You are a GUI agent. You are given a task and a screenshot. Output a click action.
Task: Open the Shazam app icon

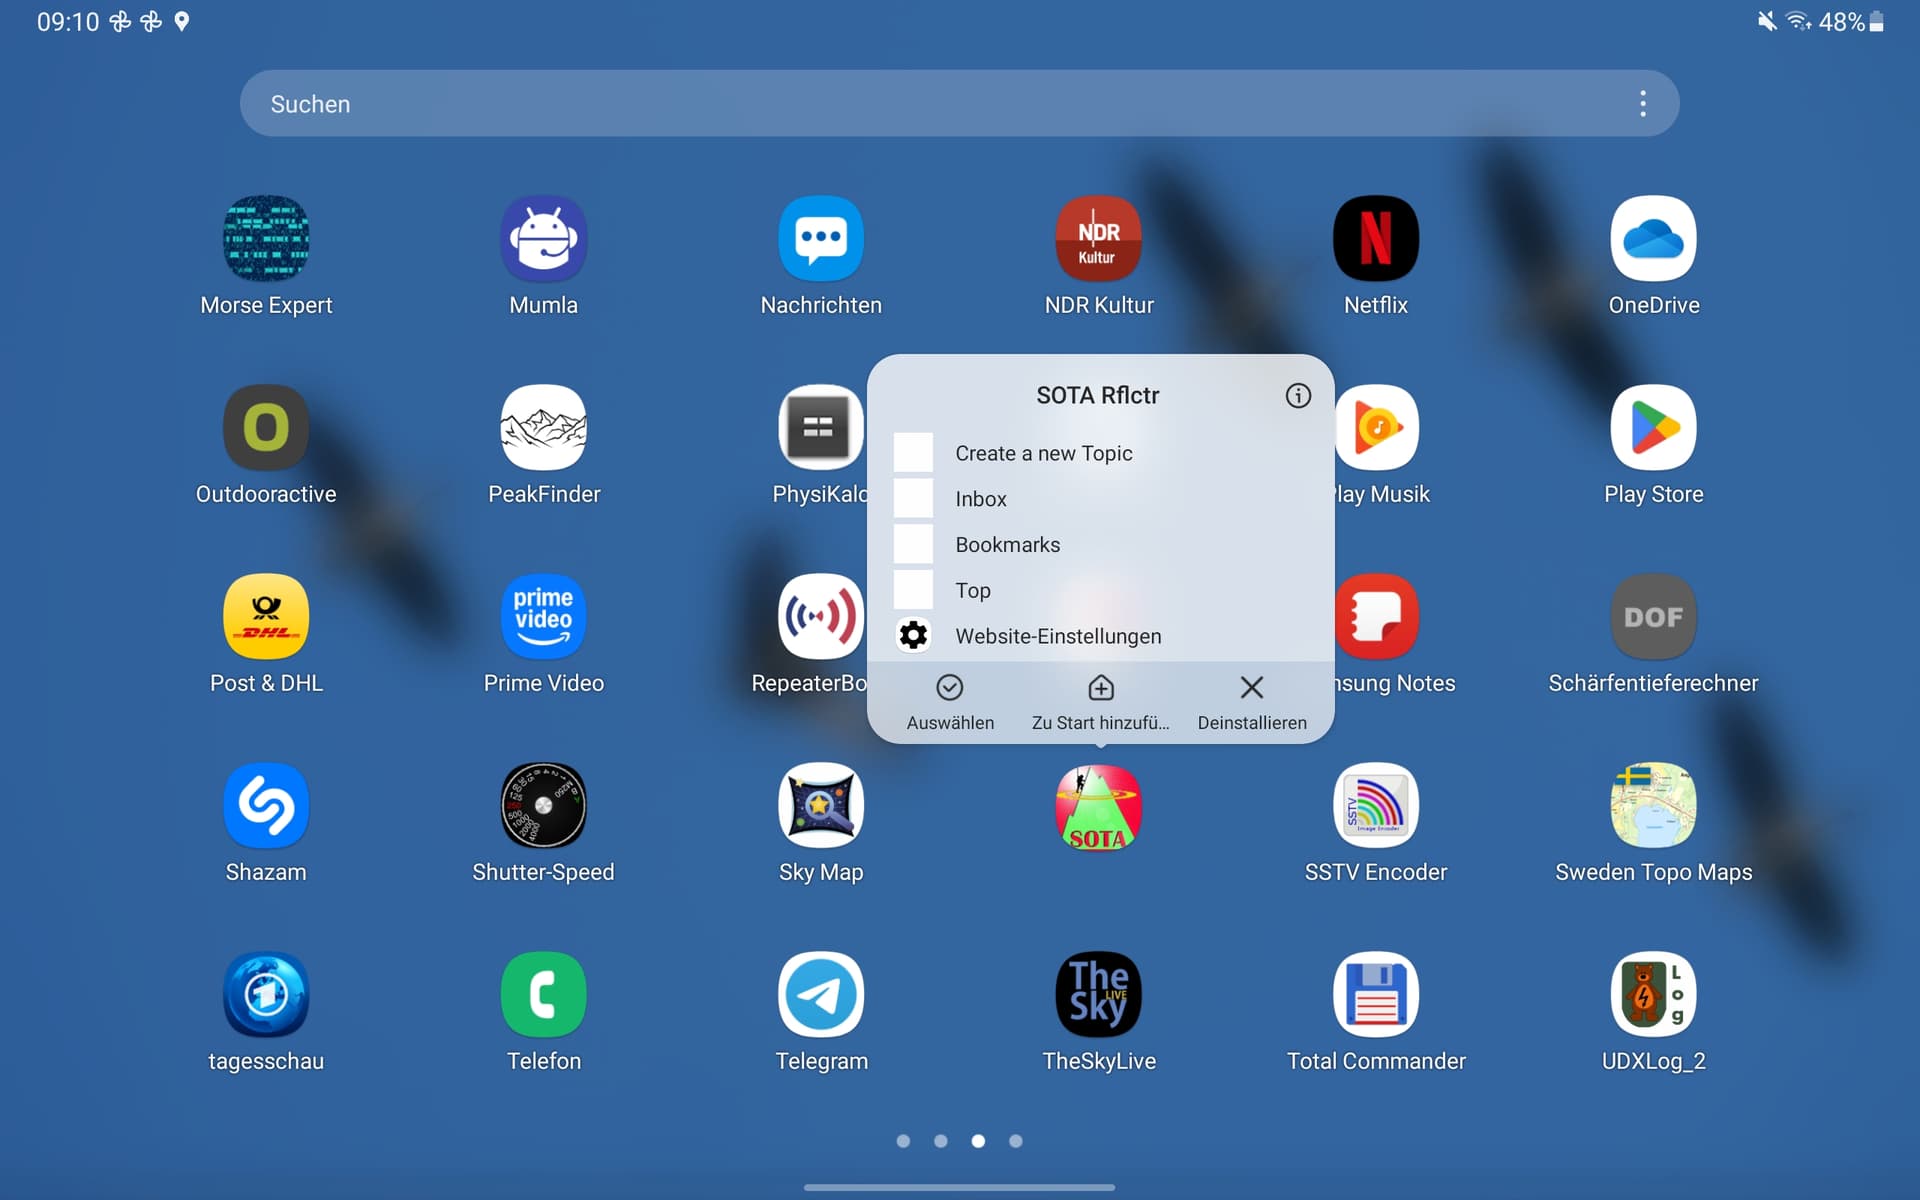pos(265,805)
